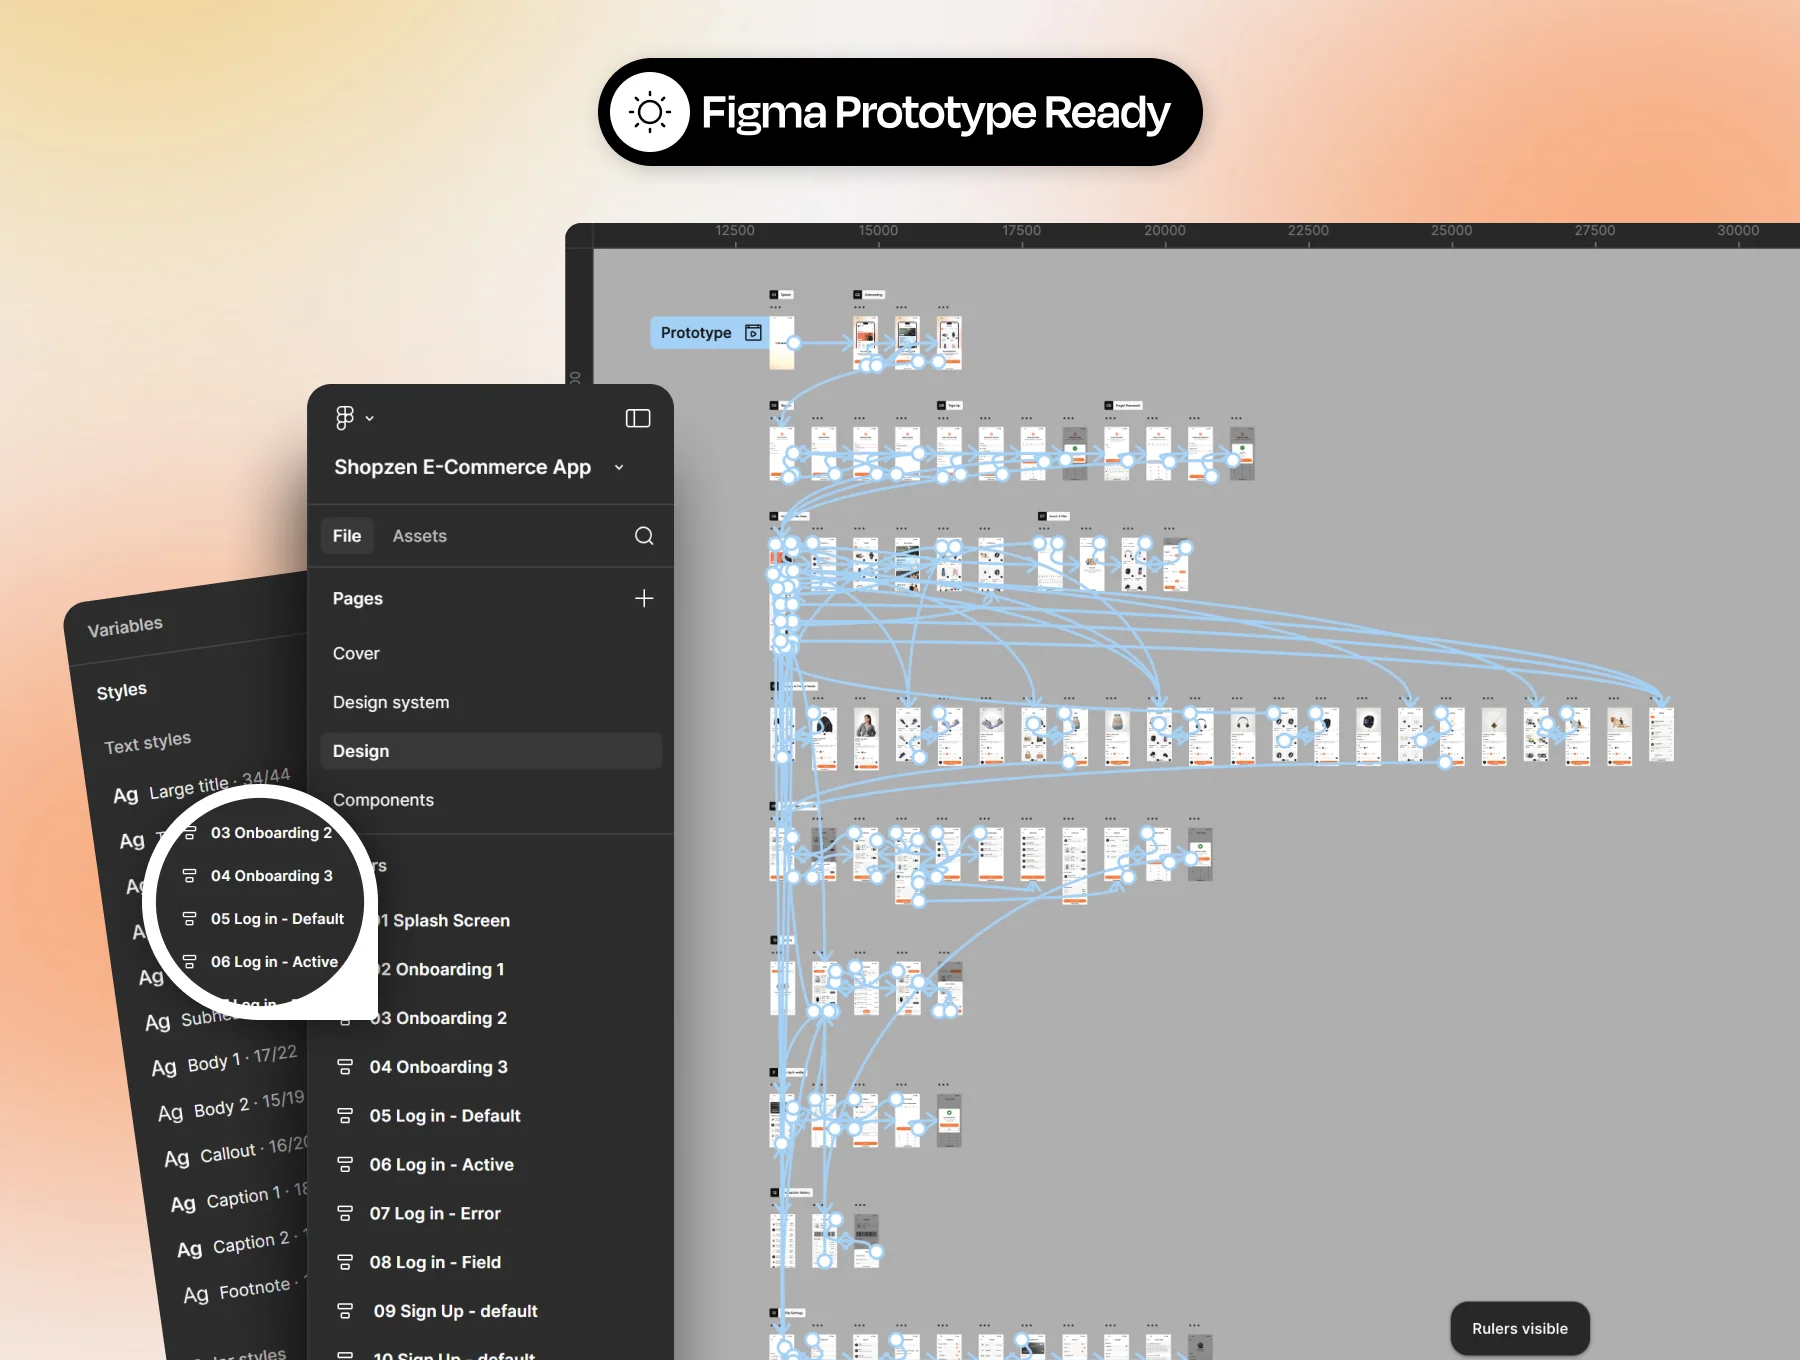The height and width of the screenshot is (1360, 1800).
Task: Open the Variables panel header
Action: pyautogui.click(x=125, y=627)
